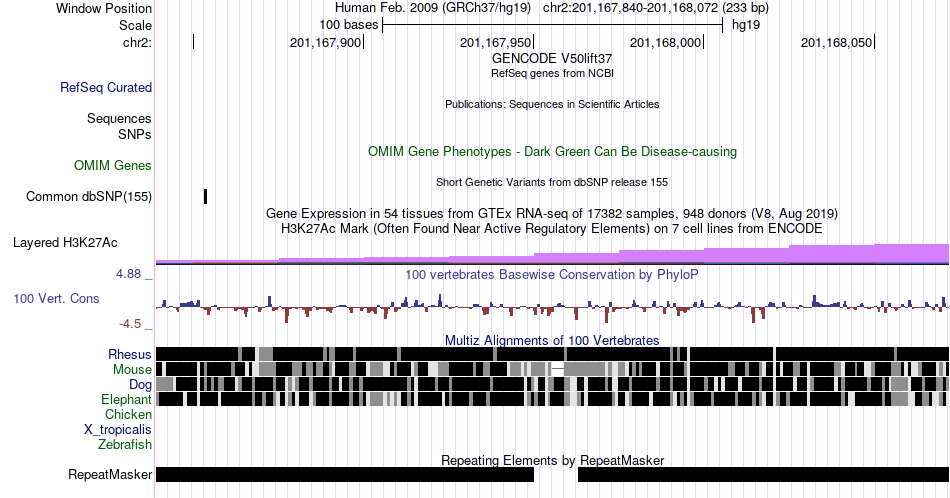Click the Zebrafish alignment label

tap(125, 444)
